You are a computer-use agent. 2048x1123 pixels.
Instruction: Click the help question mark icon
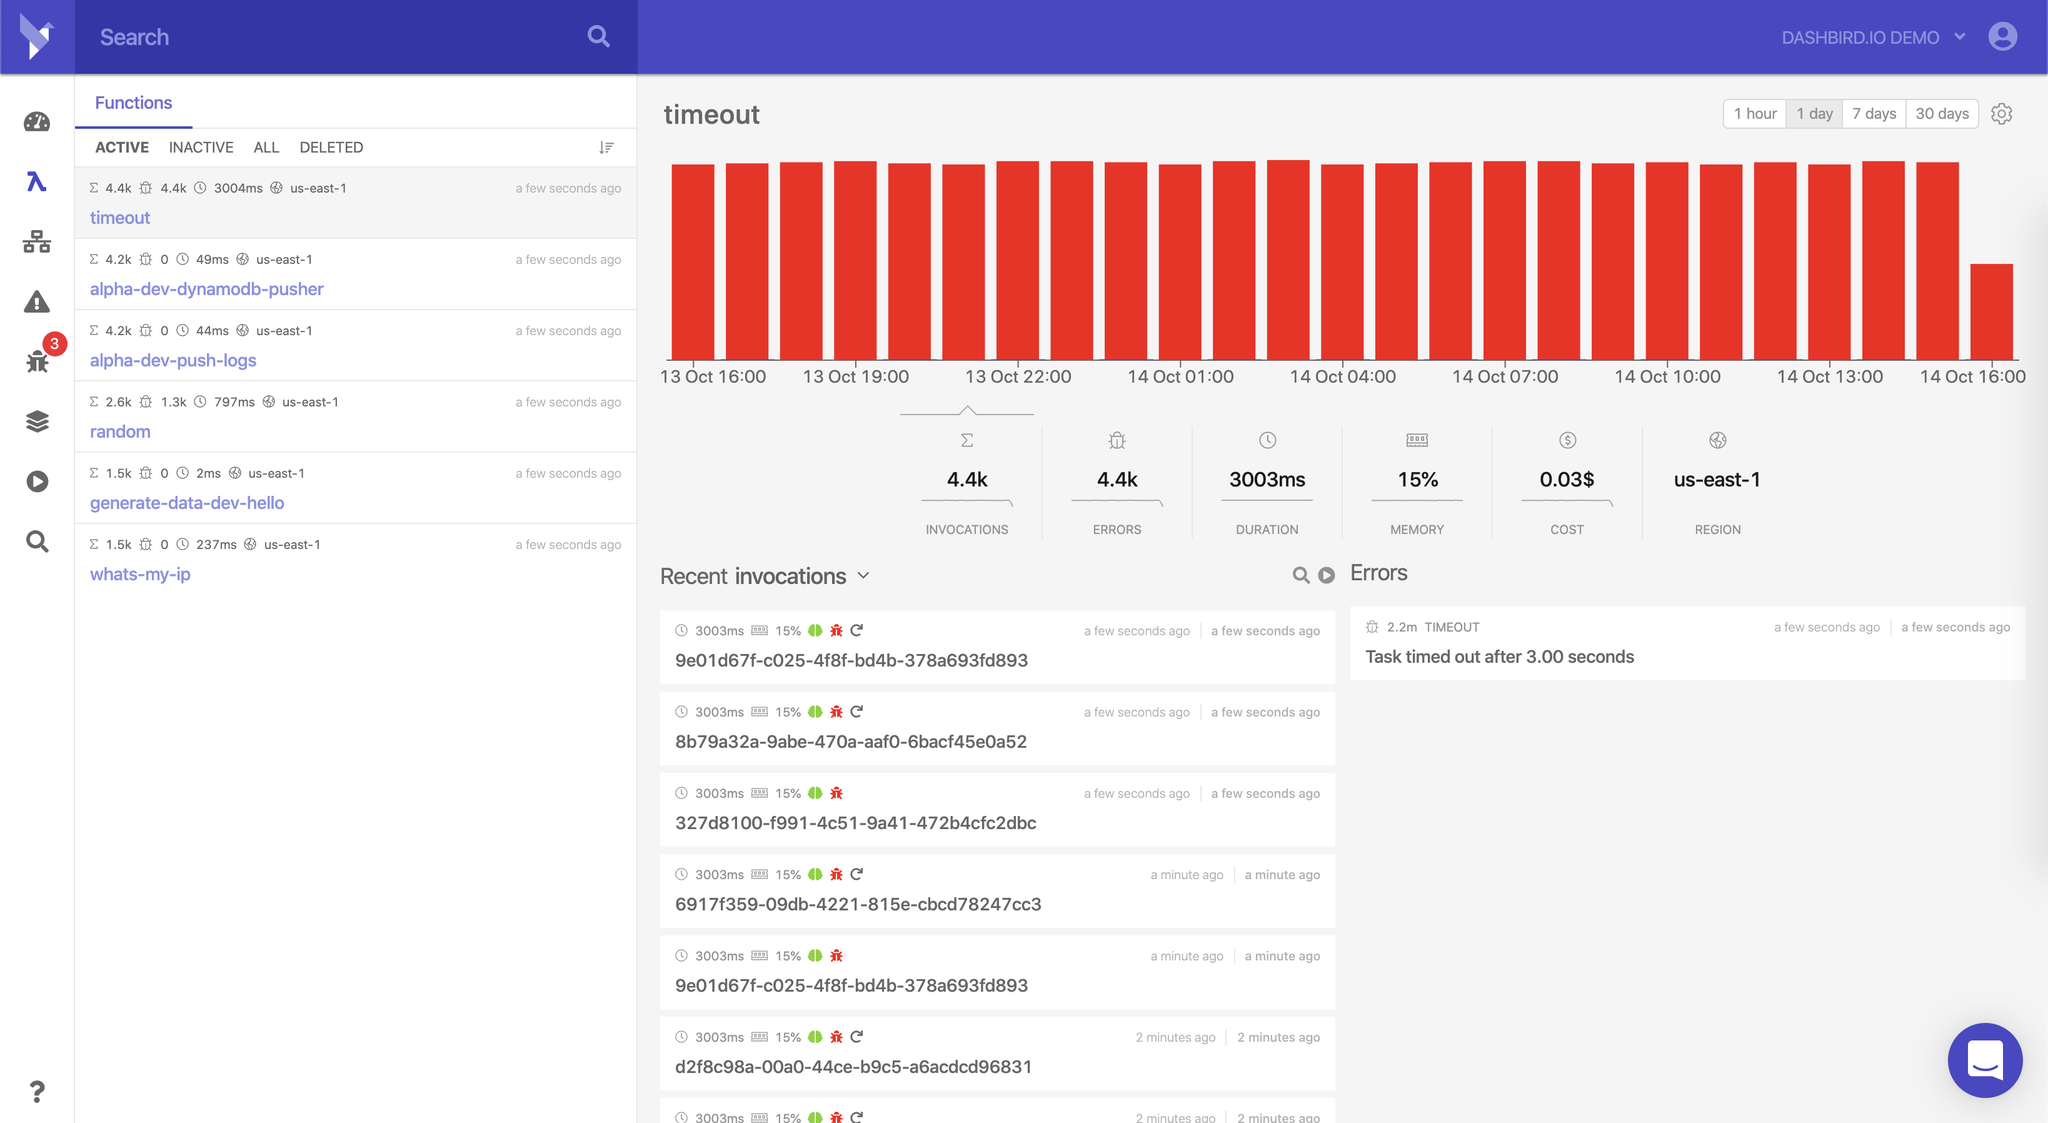point(37,1091)
